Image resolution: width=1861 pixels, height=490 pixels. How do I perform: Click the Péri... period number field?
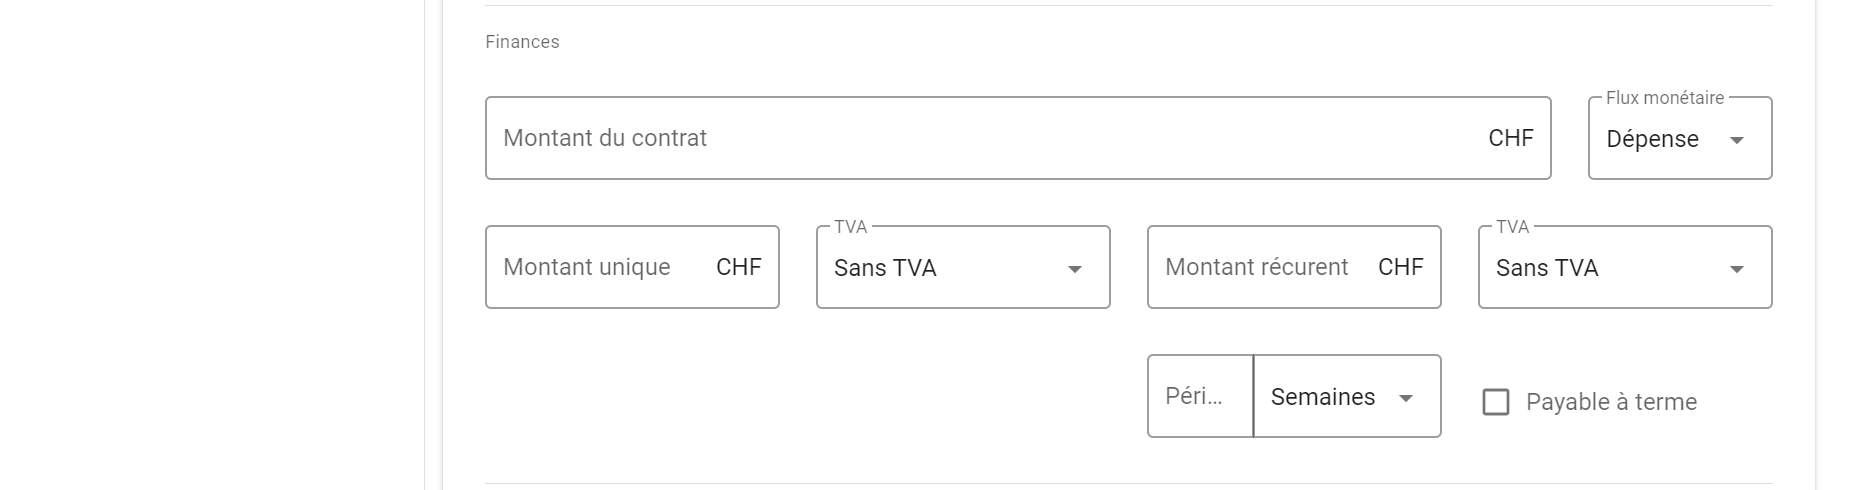(1199, 396)
